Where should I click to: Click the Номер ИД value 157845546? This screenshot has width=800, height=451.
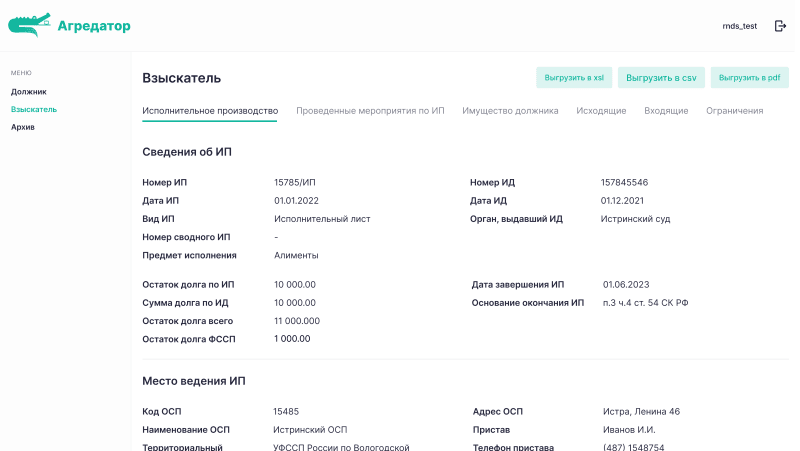624,183
